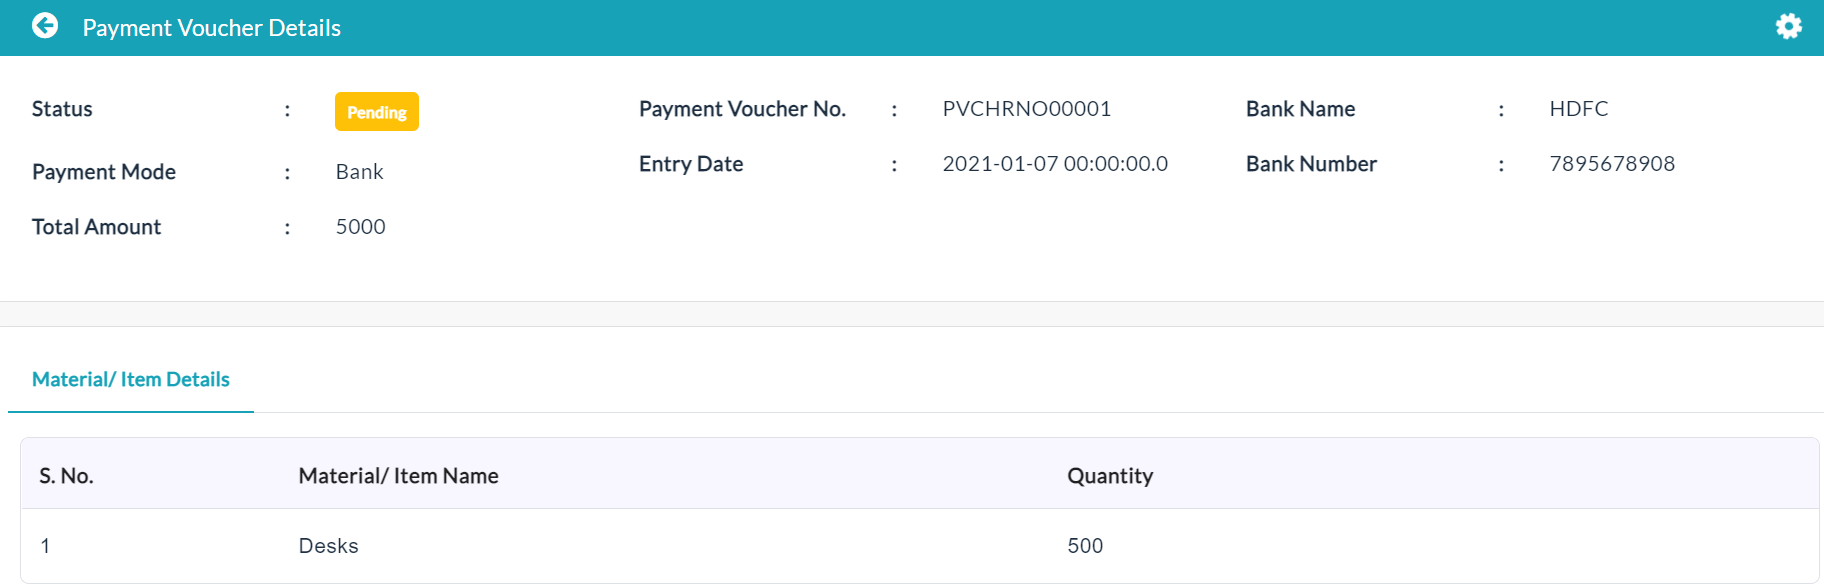Click the Total Amount value 5000
Screen dimensions: 1824x587
(361, 227)
